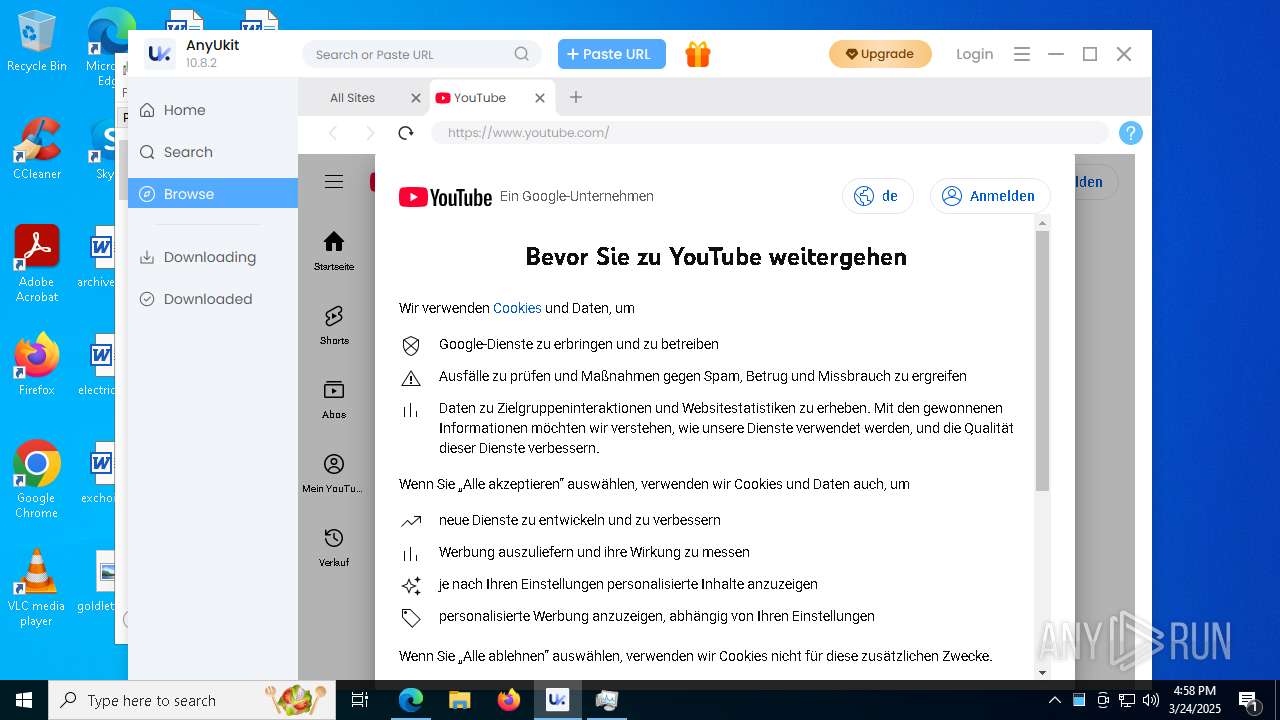The image size is (1280, 720).
Task: Open YouTube Shorts in sidebar
Action: (334, 325)
